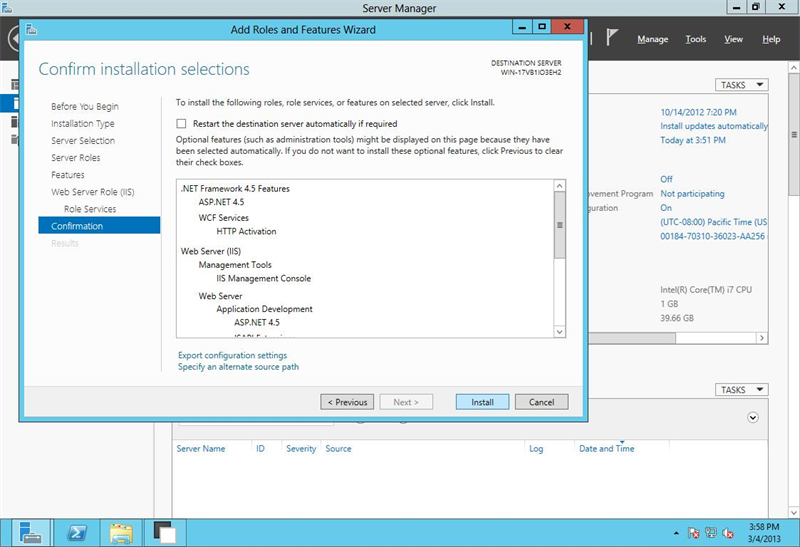The width and height of the screenshot is (800, 547).
Task: Click the wizard title bar icon
Action: [x=32, y=29]
